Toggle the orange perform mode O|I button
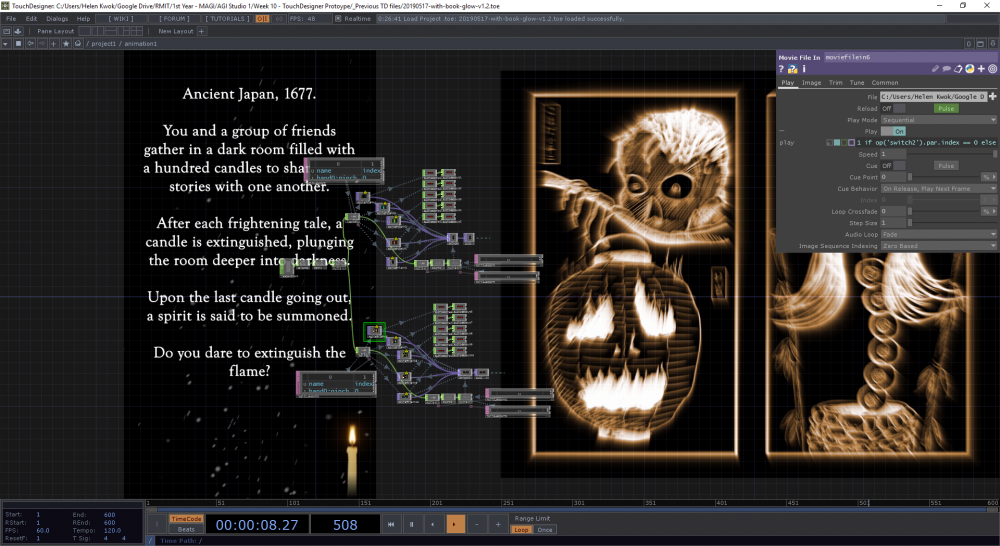 pos(262,18)
